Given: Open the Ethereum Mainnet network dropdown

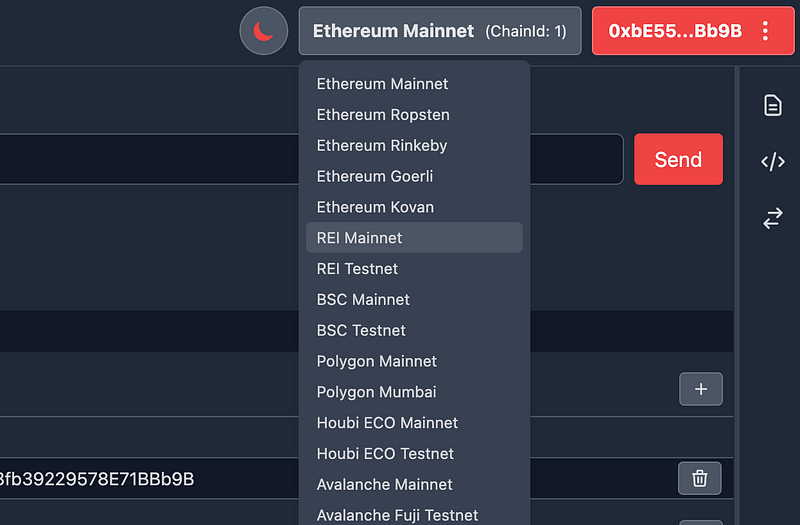Looking at the screenshot, I should click(x=439, y=31).
